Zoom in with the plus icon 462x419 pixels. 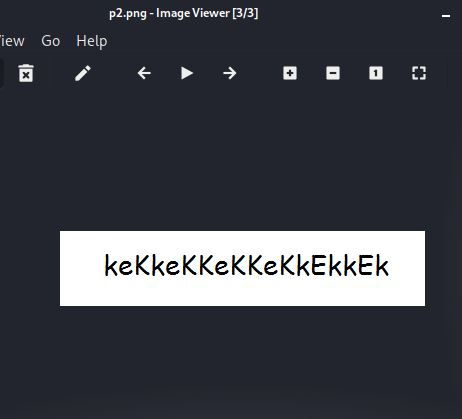290,73
